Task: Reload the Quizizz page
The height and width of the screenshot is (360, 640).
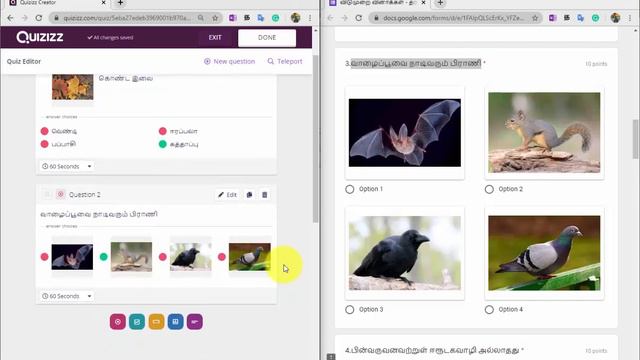Action: point(39,18)
